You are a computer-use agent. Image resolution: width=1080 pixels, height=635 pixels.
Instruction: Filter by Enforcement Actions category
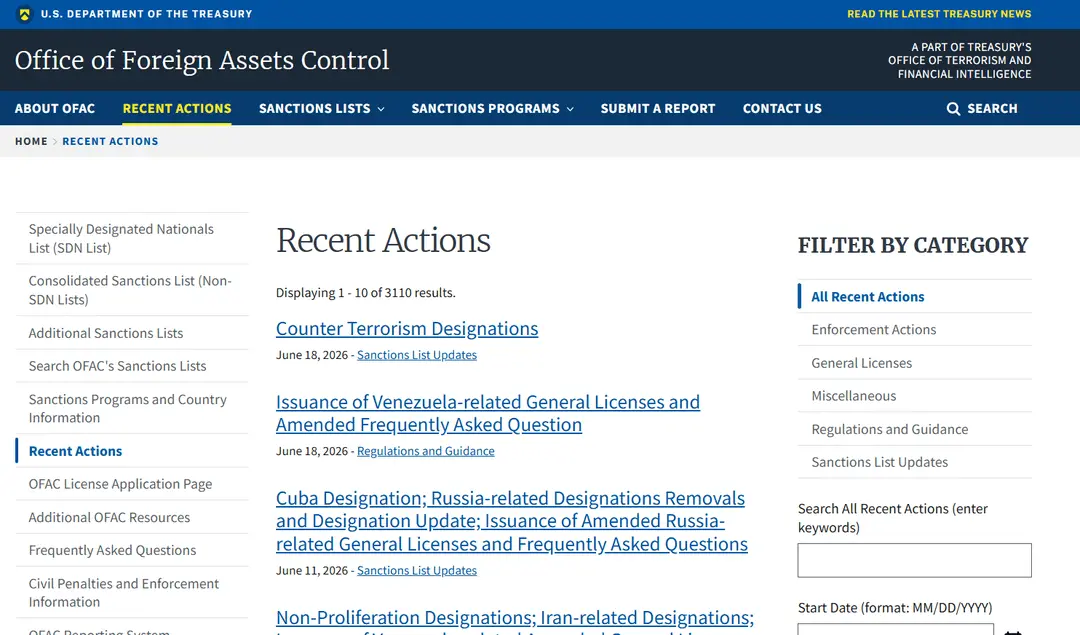[x=915, y=330]
